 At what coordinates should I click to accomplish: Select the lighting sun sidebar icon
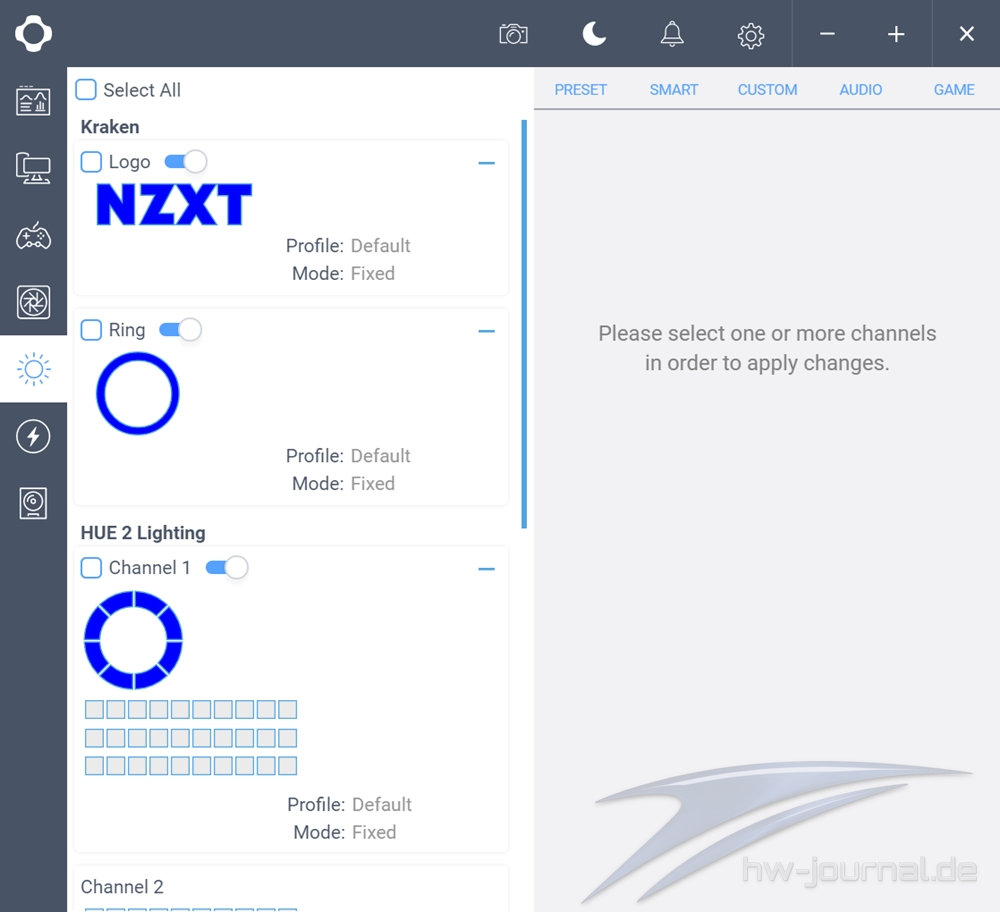tap(33, 369)
